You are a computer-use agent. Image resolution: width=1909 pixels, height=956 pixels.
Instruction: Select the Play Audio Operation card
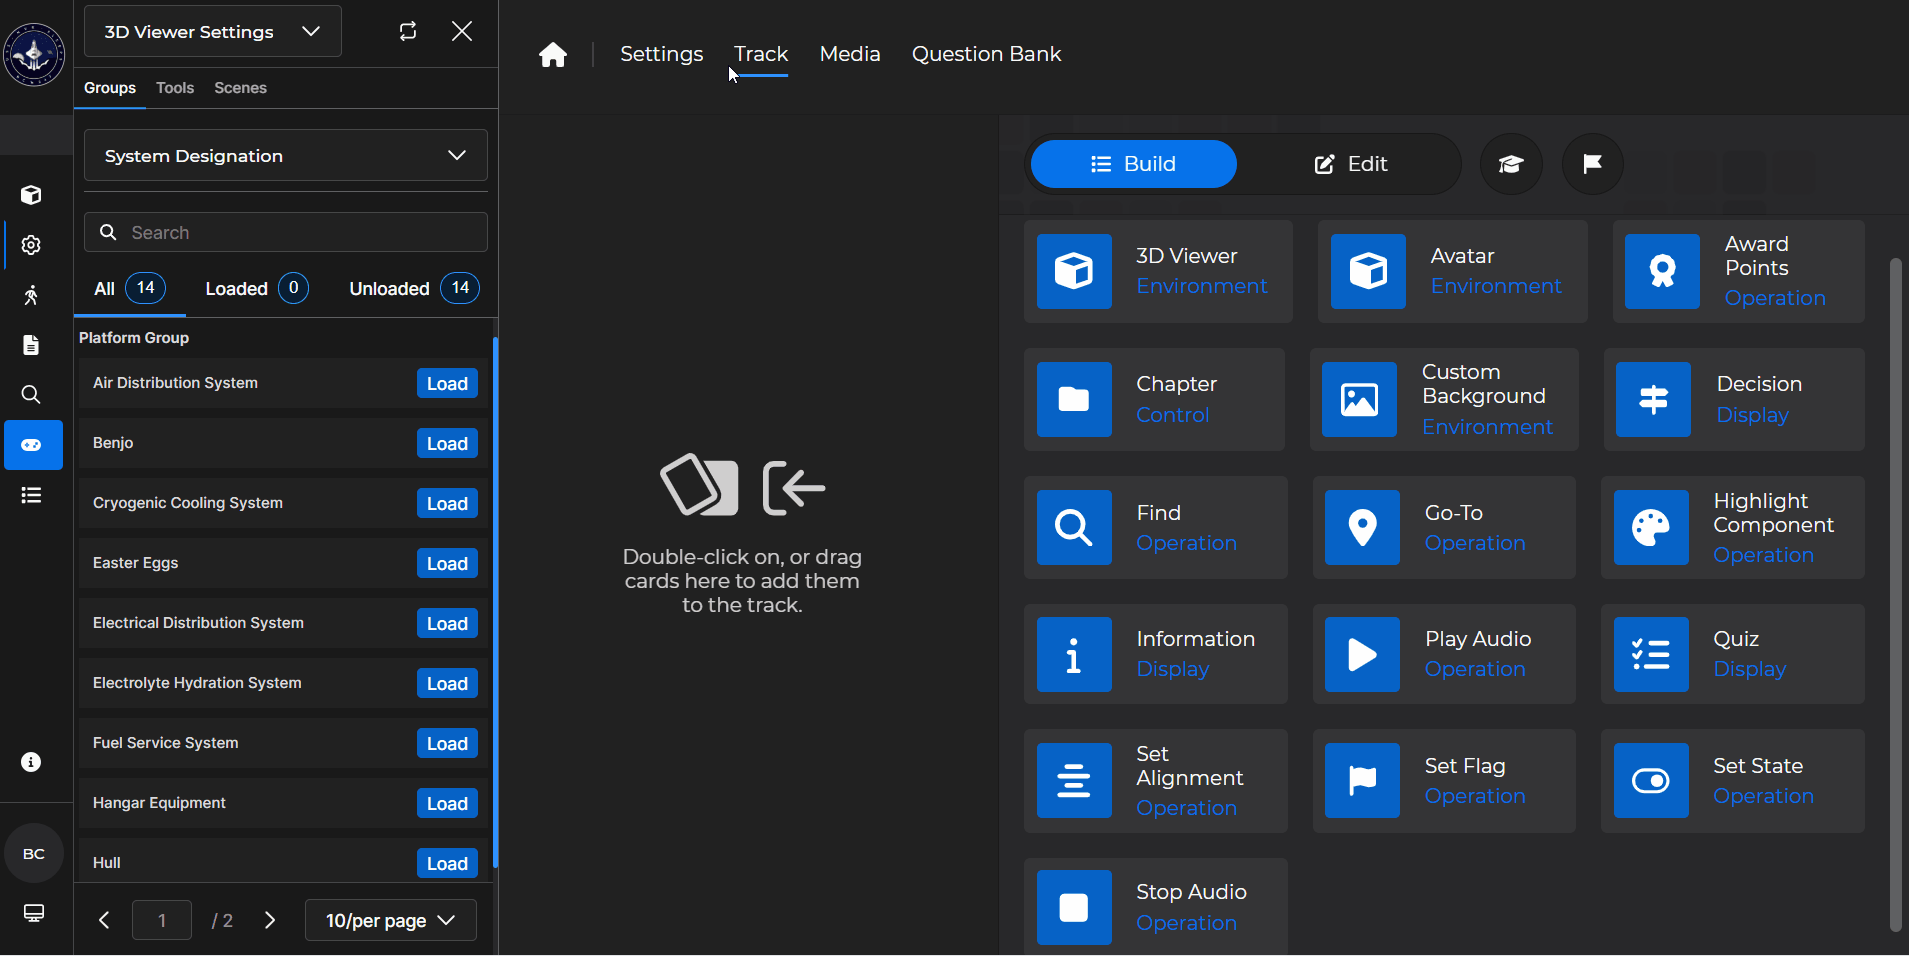point(1444,654)
